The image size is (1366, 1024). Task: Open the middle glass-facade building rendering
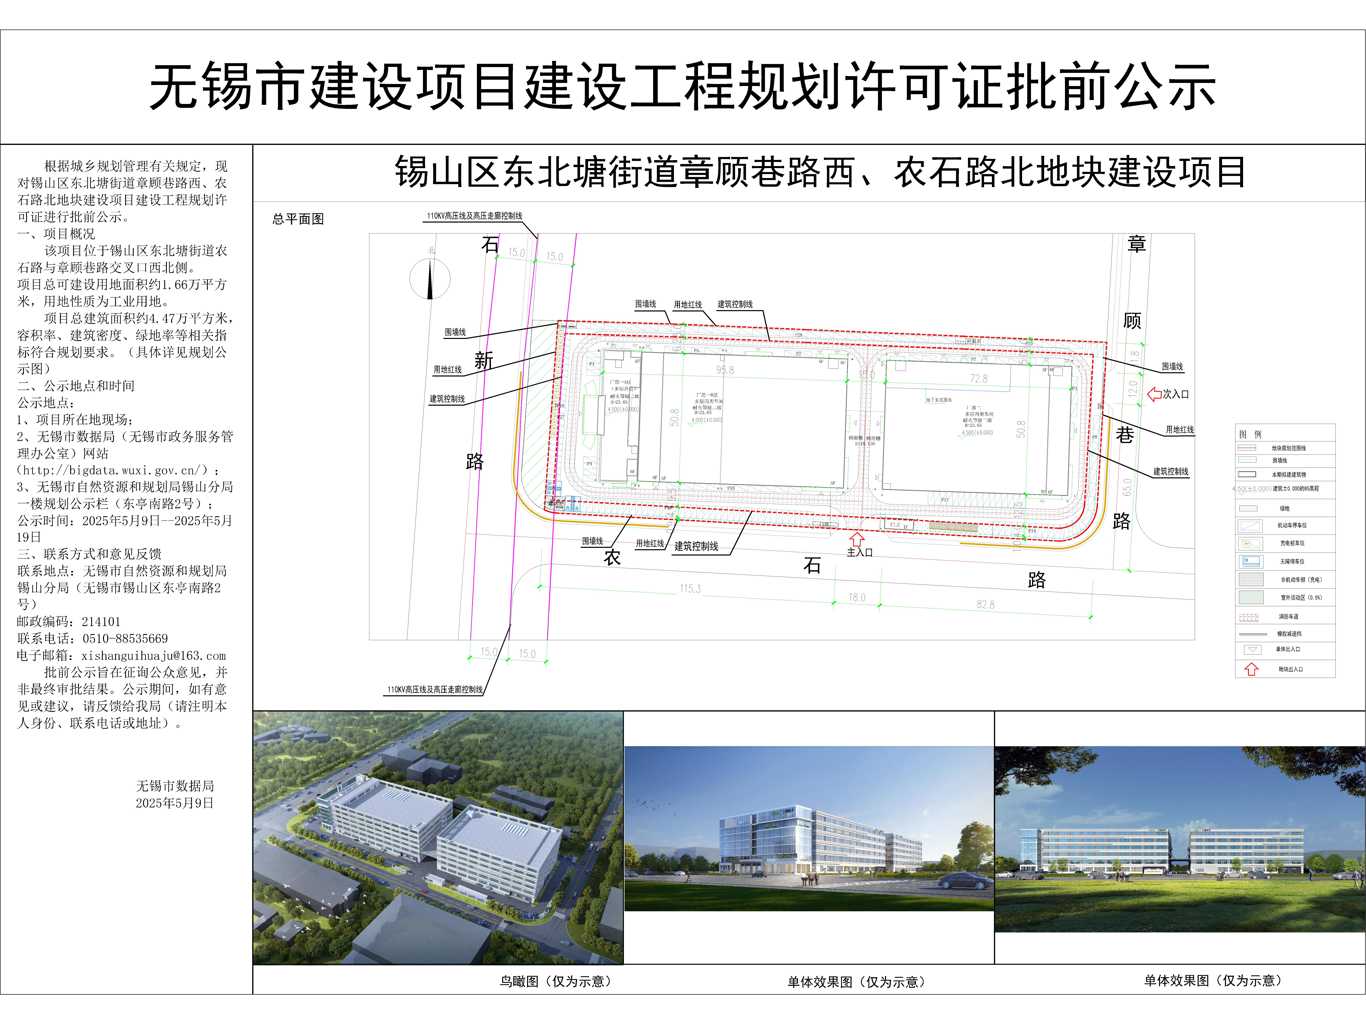point(809,828)
